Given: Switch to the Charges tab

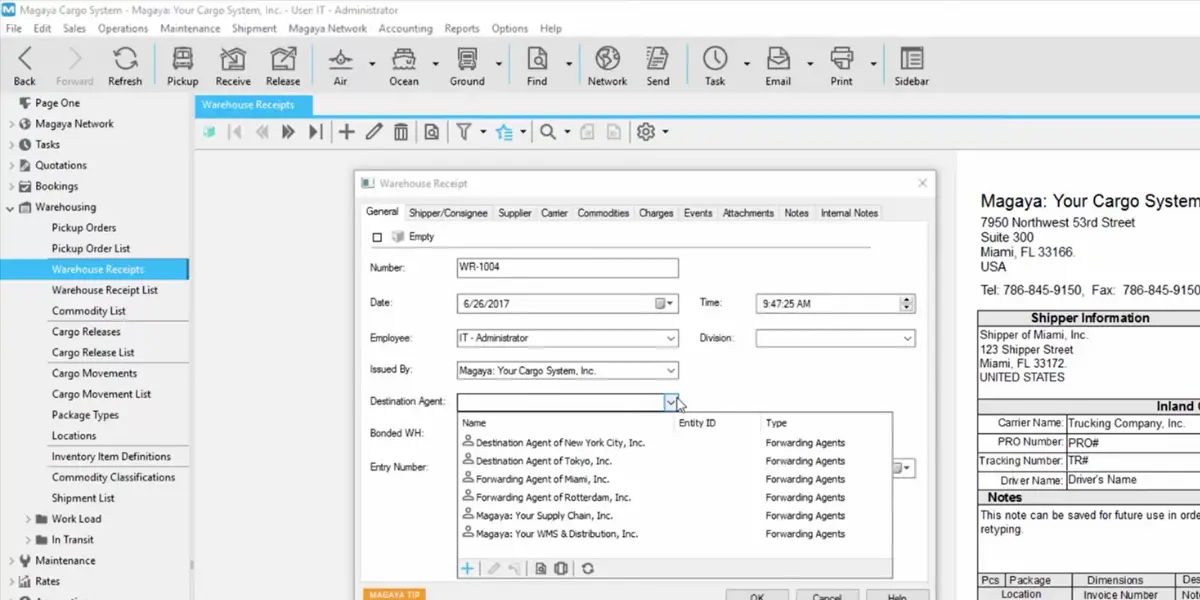Looking at the screenshot, I should (x=656, y=213).
